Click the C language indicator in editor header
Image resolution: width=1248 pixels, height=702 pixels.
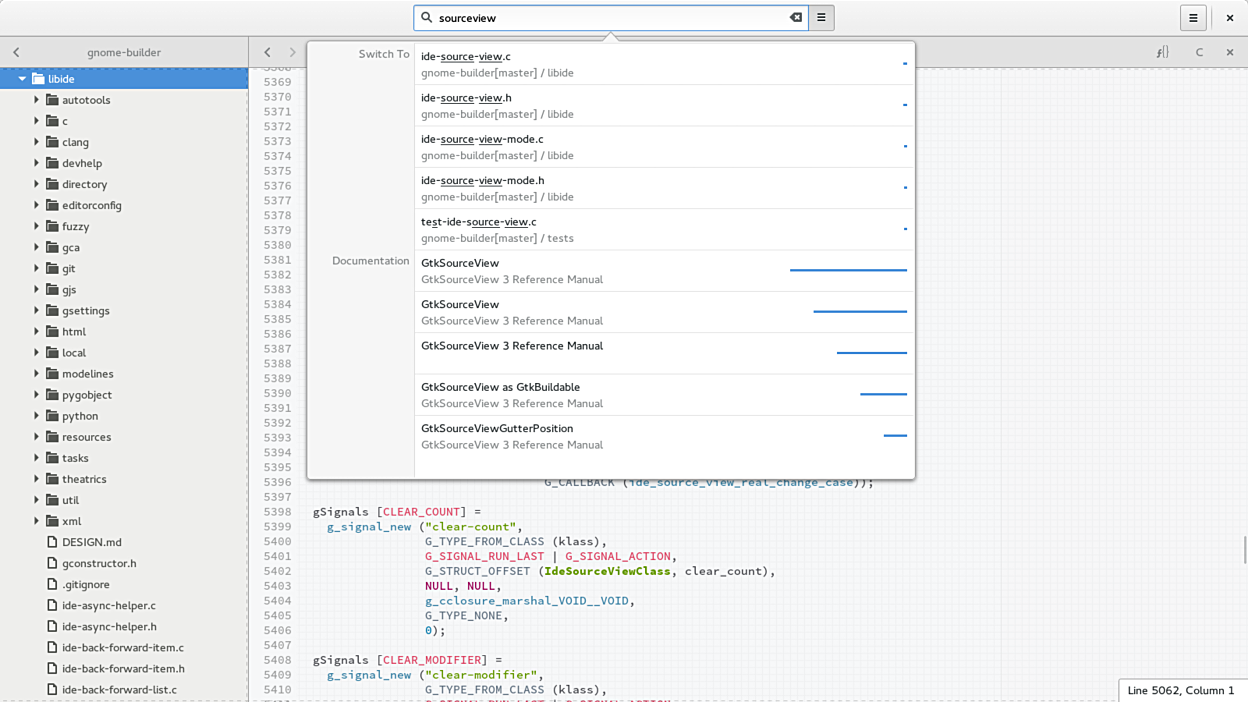[x=1199, y=52]
